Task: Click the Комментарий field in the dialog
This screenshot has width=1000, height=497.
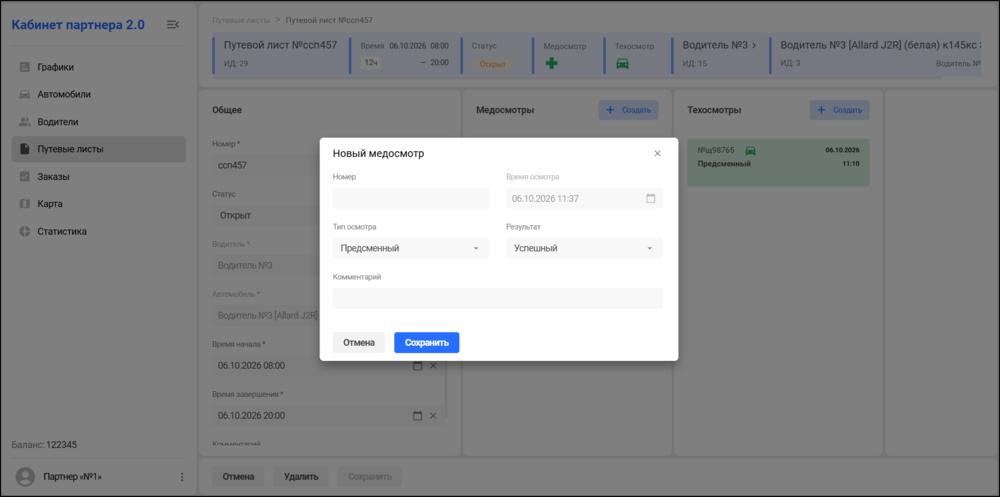Action: coord(497,298)
